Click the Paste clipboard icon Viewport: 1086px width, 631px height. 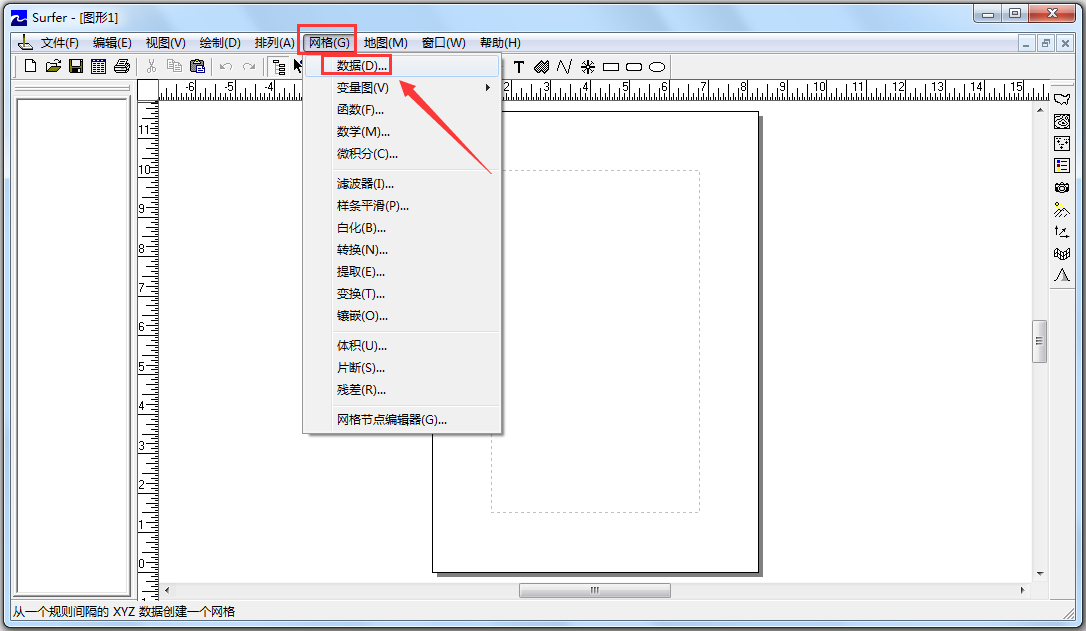tap(197, 66)
